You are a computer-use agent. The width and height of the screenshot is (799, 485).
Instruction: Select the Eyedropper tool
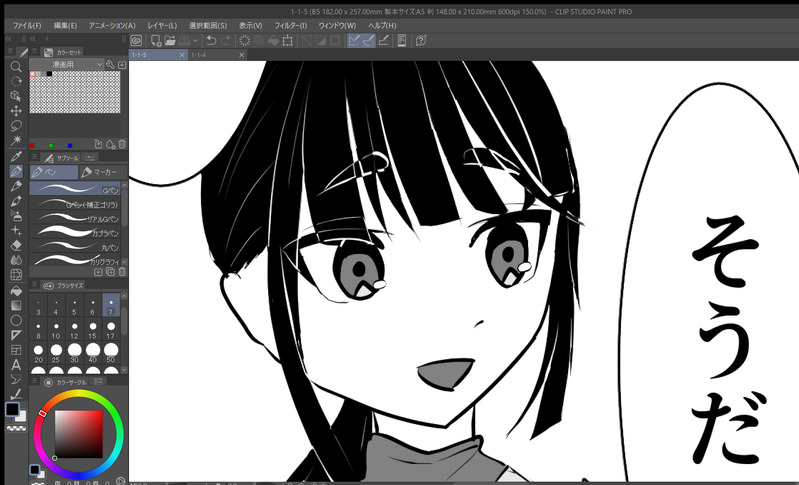click(x=16, y=156)
